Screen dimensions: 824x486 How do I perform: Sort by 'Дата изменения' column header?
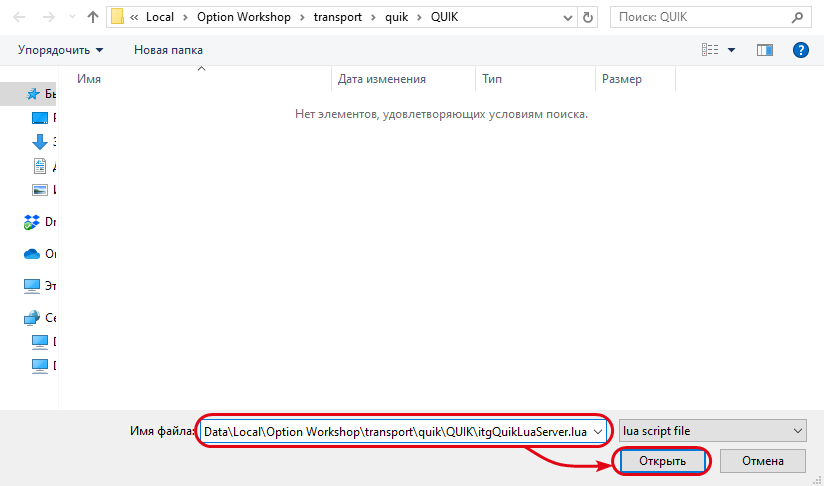click(382, 79)
